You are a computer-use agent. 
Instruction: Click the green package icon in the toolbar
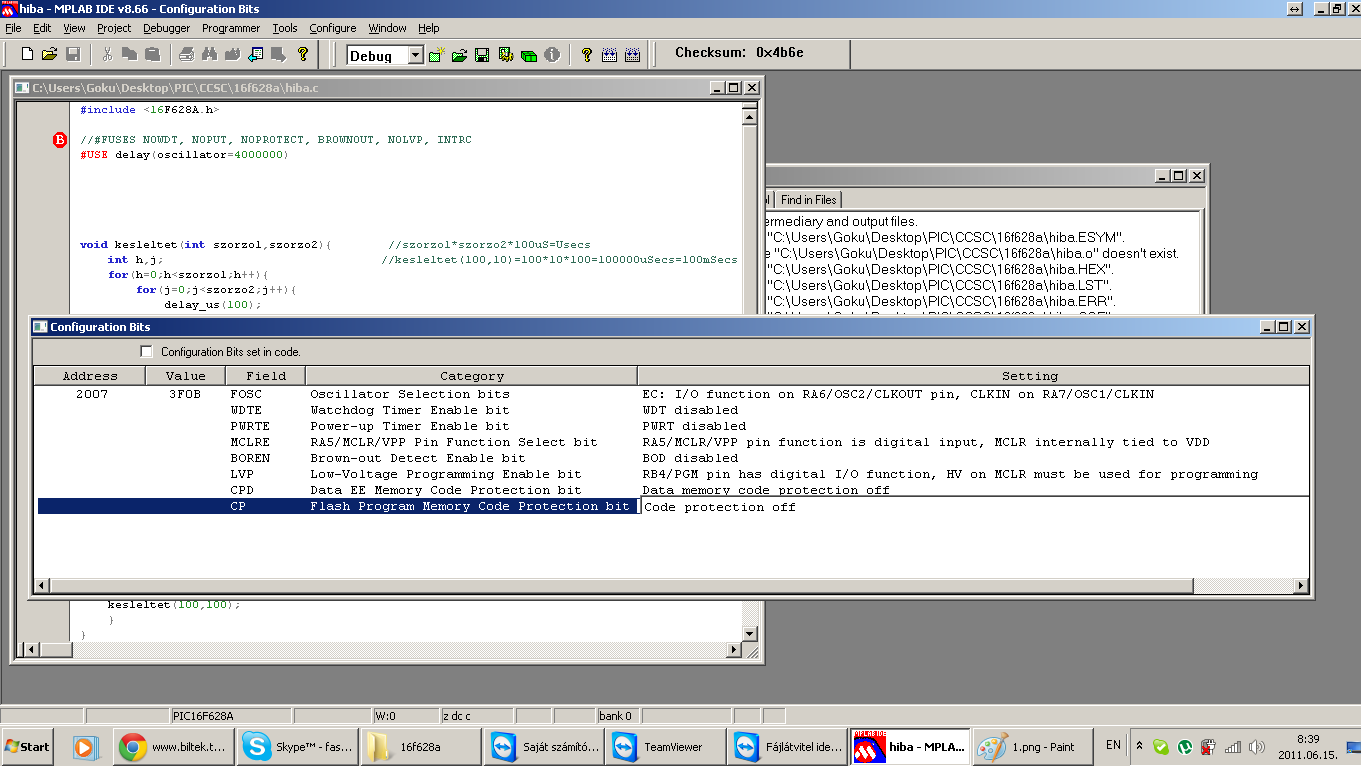click(x=529, y=55)
